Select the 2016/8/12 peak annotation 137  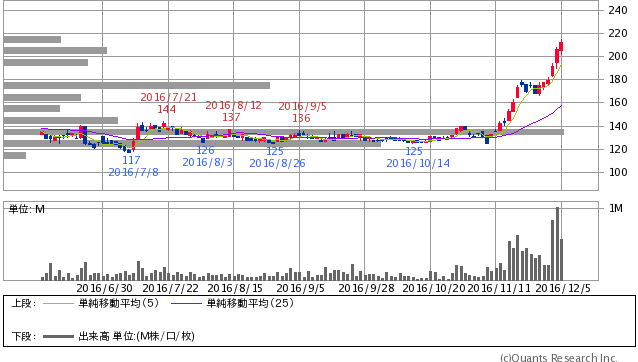tap(231, 117)
